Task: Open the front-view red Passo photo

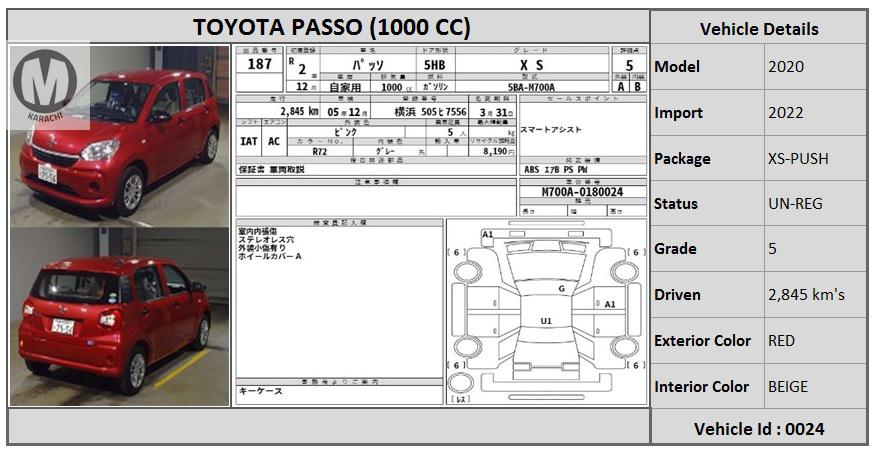Action: pos(120,135)
